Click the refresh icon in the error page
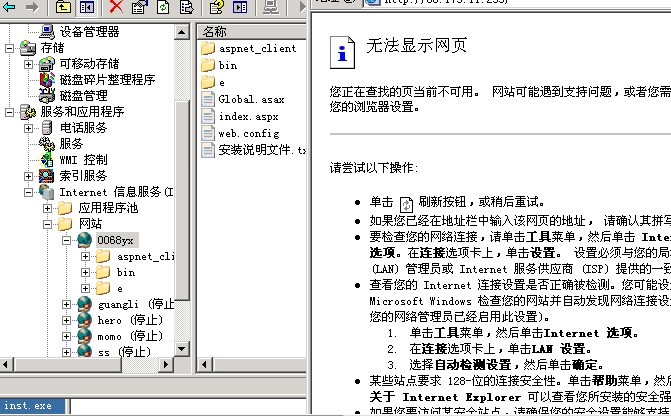Viewport: 671px width, 416px height. coord(406,203)
